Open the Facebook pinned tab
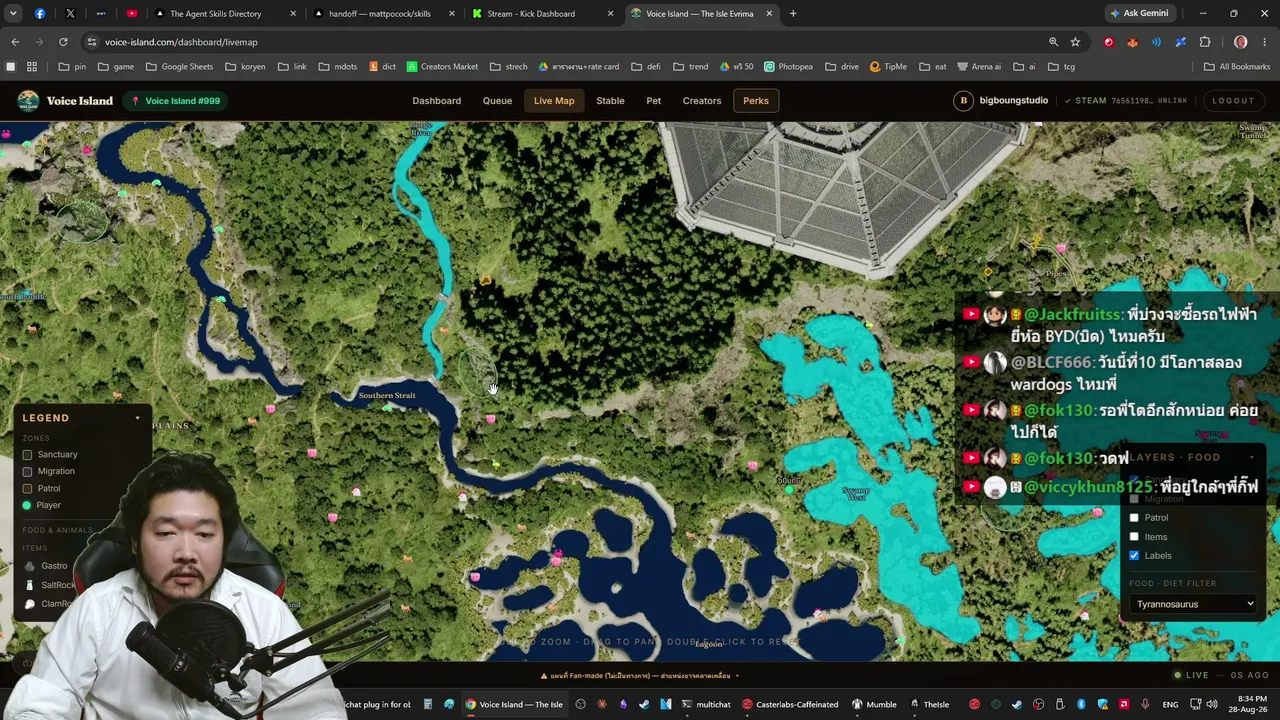 (x=40, y=14)
